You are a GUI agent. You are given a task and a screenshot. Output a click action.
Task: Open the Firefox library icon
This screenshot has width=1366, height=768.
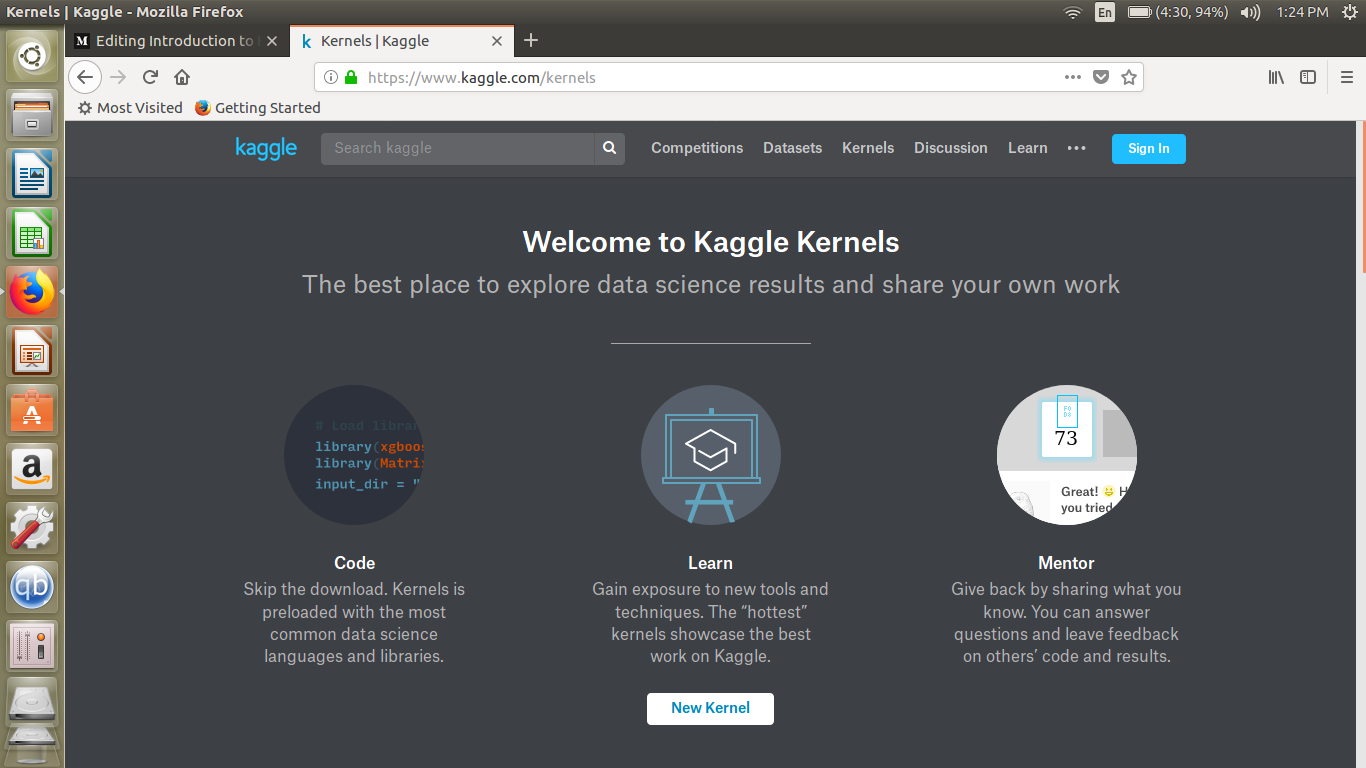(x=1276, y=77)
